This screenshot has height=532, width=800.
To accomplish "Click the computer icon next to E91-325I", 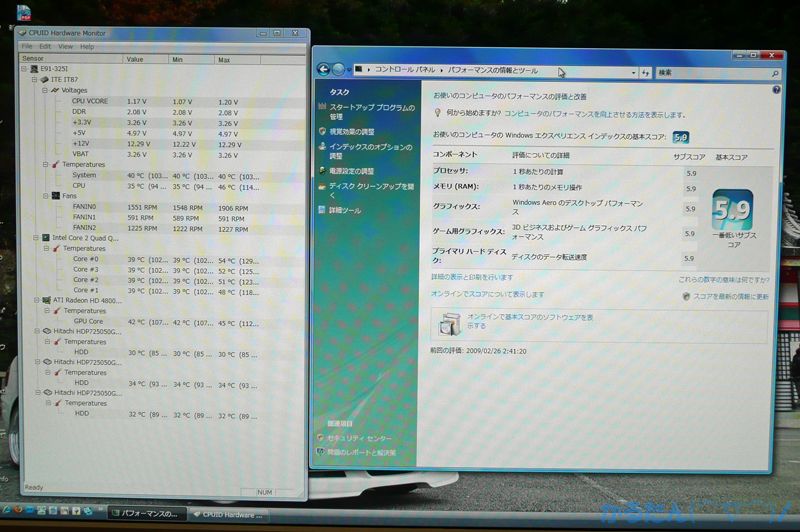I will 34,69.
